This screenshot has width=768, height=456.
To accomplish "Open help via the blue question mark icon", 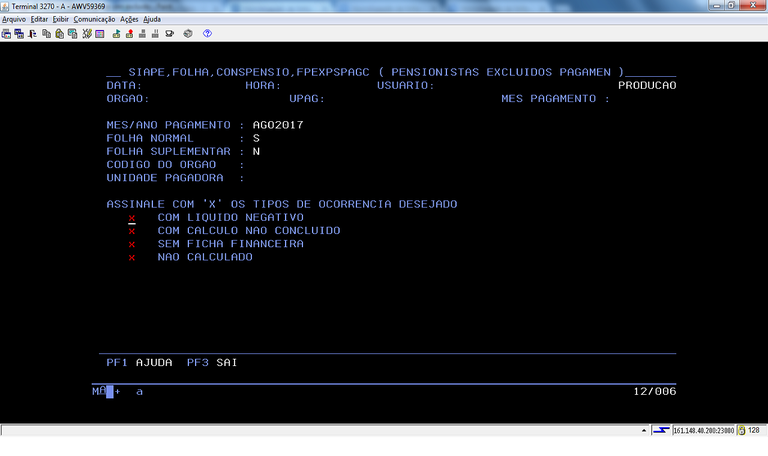I will [207, 34].
